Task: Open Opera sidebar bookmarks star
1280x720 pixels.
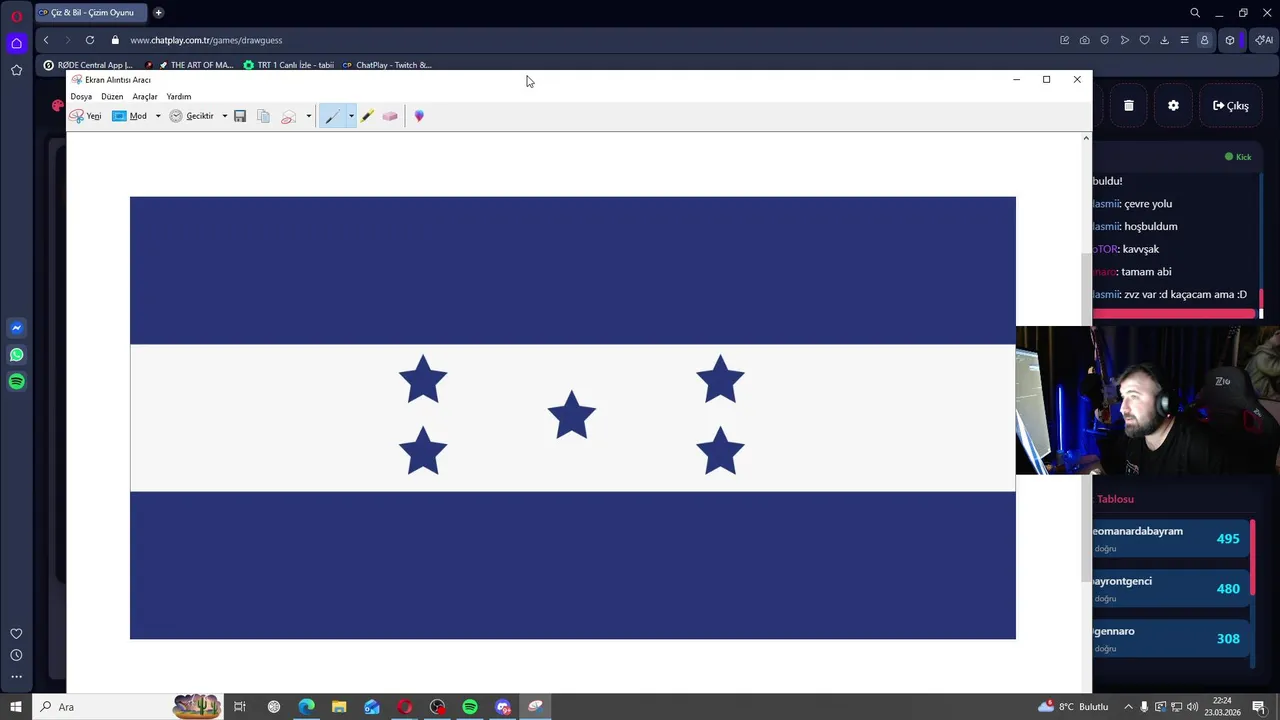Action: point(16,70)
